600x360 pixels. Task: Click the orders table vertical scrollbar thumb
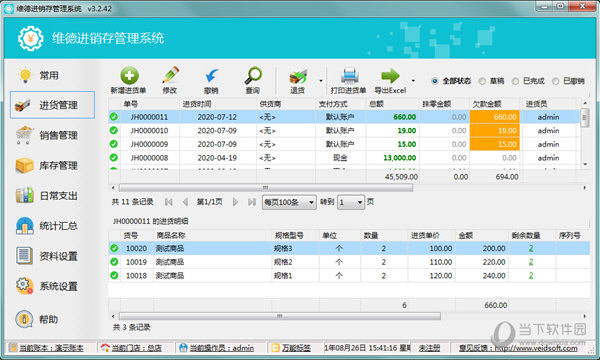point(584,117)
